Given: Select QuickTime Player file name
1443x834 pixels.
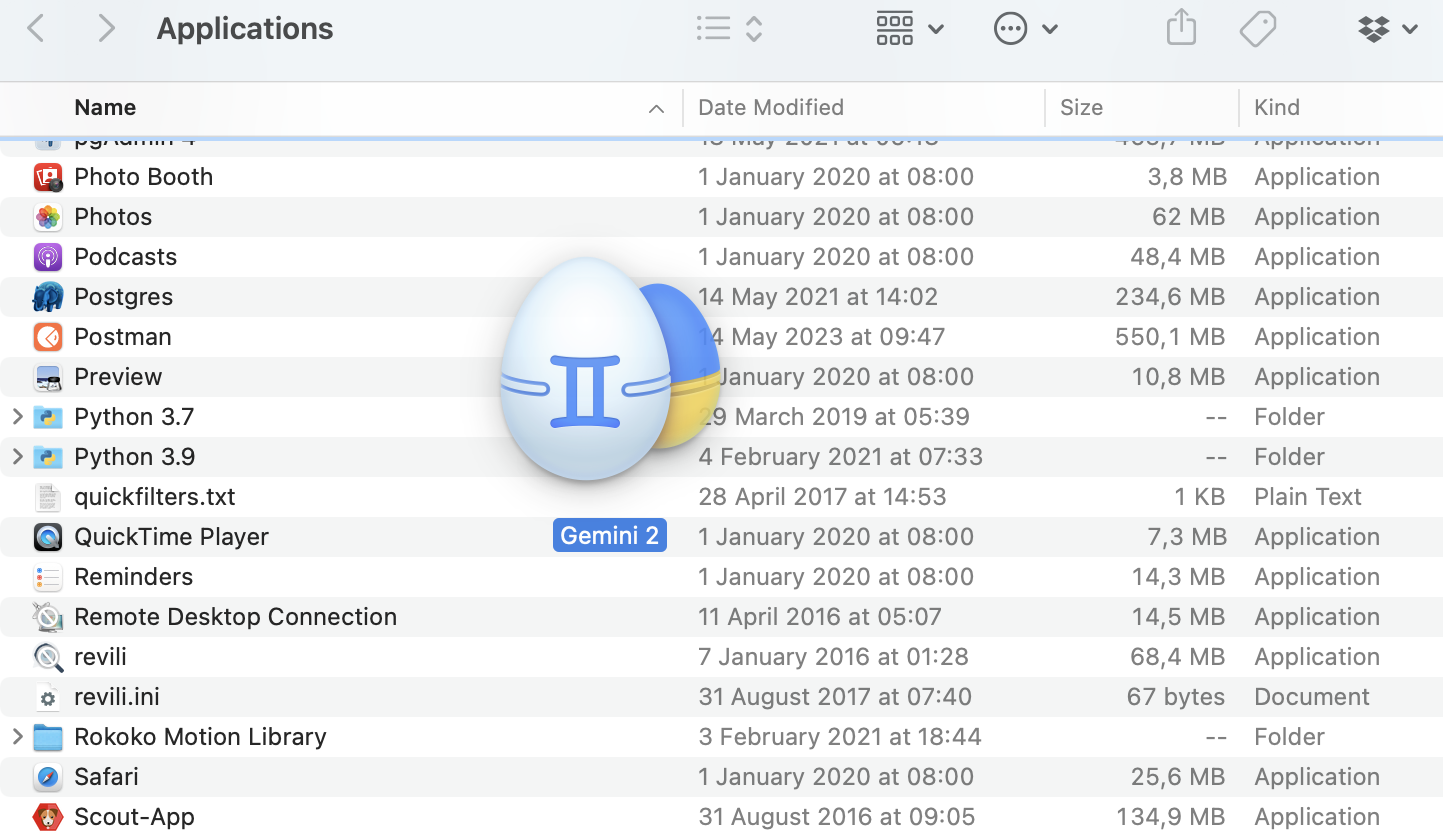Looking at the screenshot, I should point(171,537).
